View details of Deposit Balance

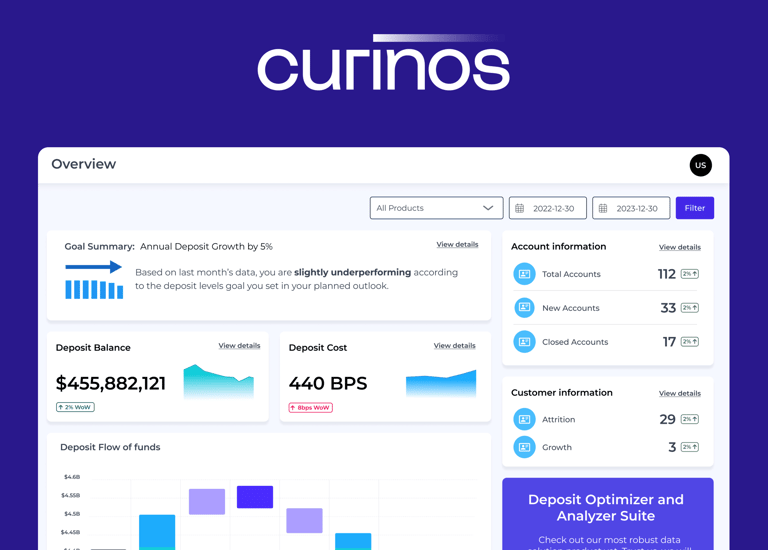(x=239, y=346)
